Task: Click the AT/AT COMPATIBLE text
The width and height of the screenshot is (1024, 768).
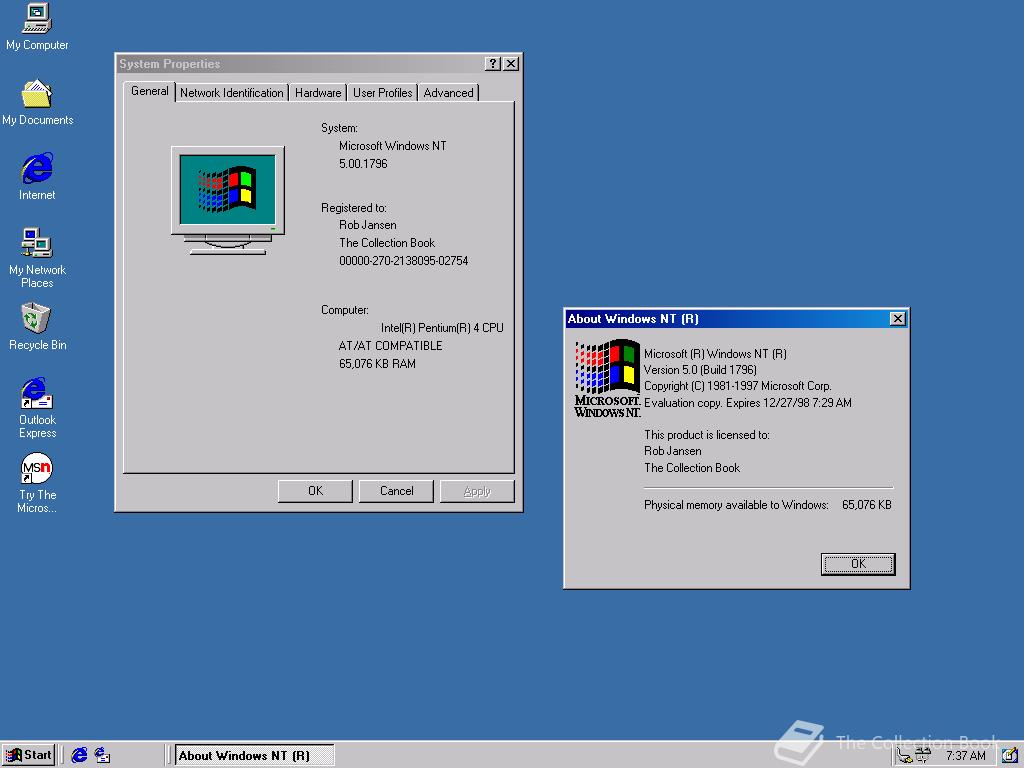Action: pos(391,345)
